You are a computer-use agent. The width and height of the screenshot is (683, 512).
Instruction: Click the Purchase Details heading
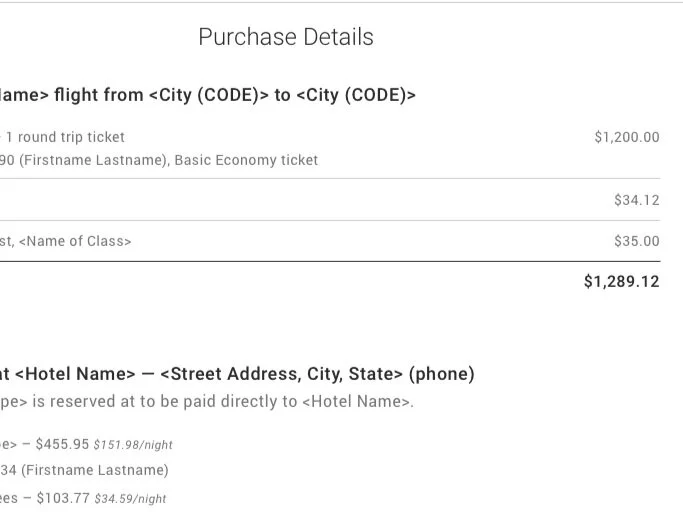[285, 37]
